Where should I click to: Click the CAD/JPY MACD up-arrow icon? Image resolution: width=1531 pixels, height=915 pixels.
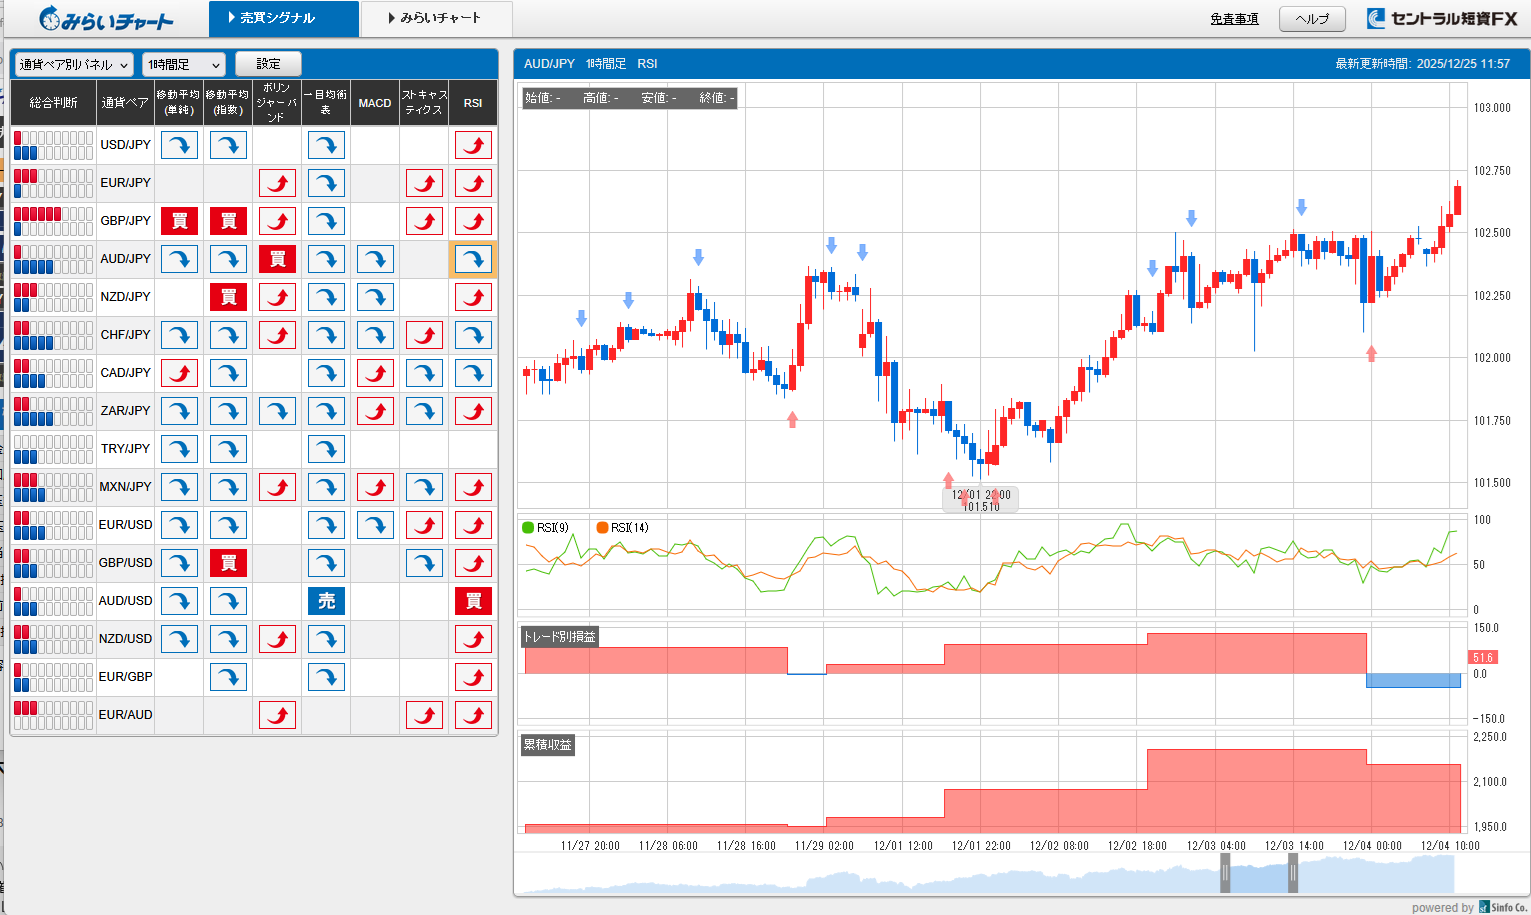375,373
